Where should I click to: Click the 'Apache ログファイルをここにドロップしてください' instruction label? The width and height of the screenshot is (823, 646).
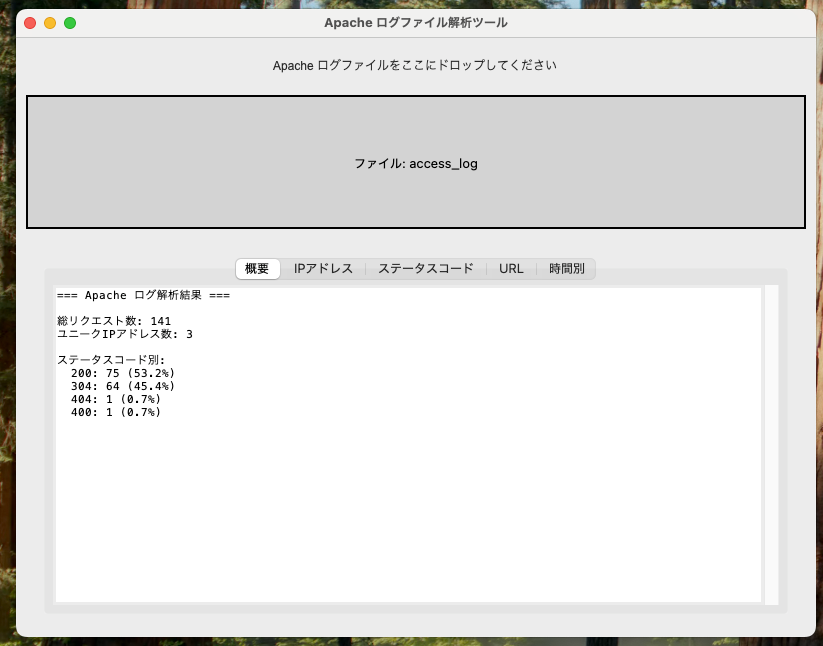(x=415, y=66)
